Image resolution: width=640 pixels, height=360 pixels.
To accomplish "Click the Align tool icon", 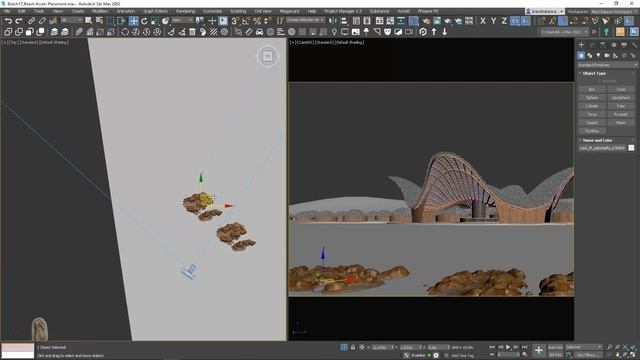I will coord(344,21).
